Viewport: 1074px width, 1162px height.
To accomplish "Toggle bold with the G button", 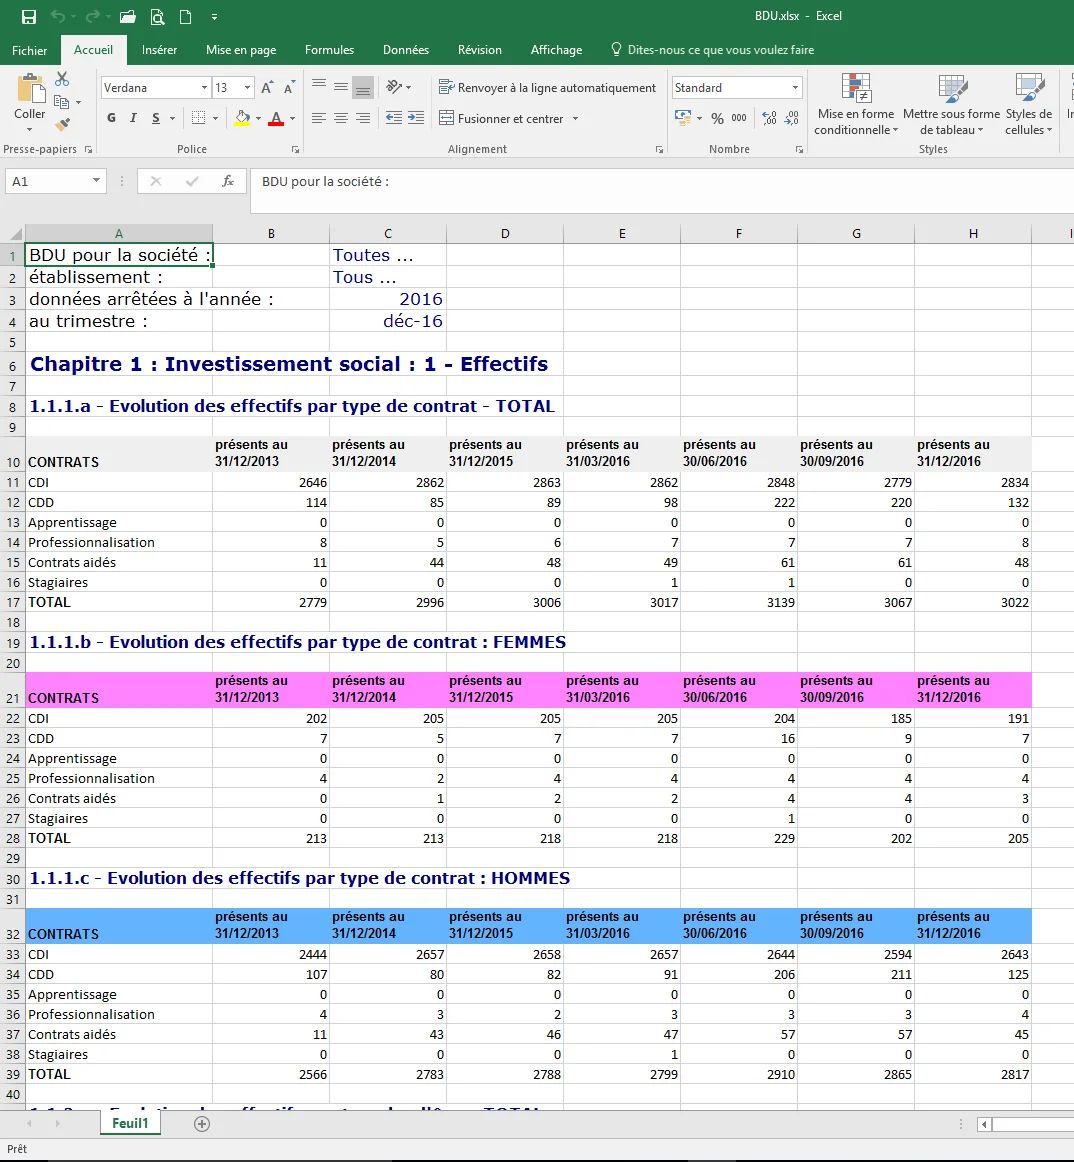I will point(111,118).
